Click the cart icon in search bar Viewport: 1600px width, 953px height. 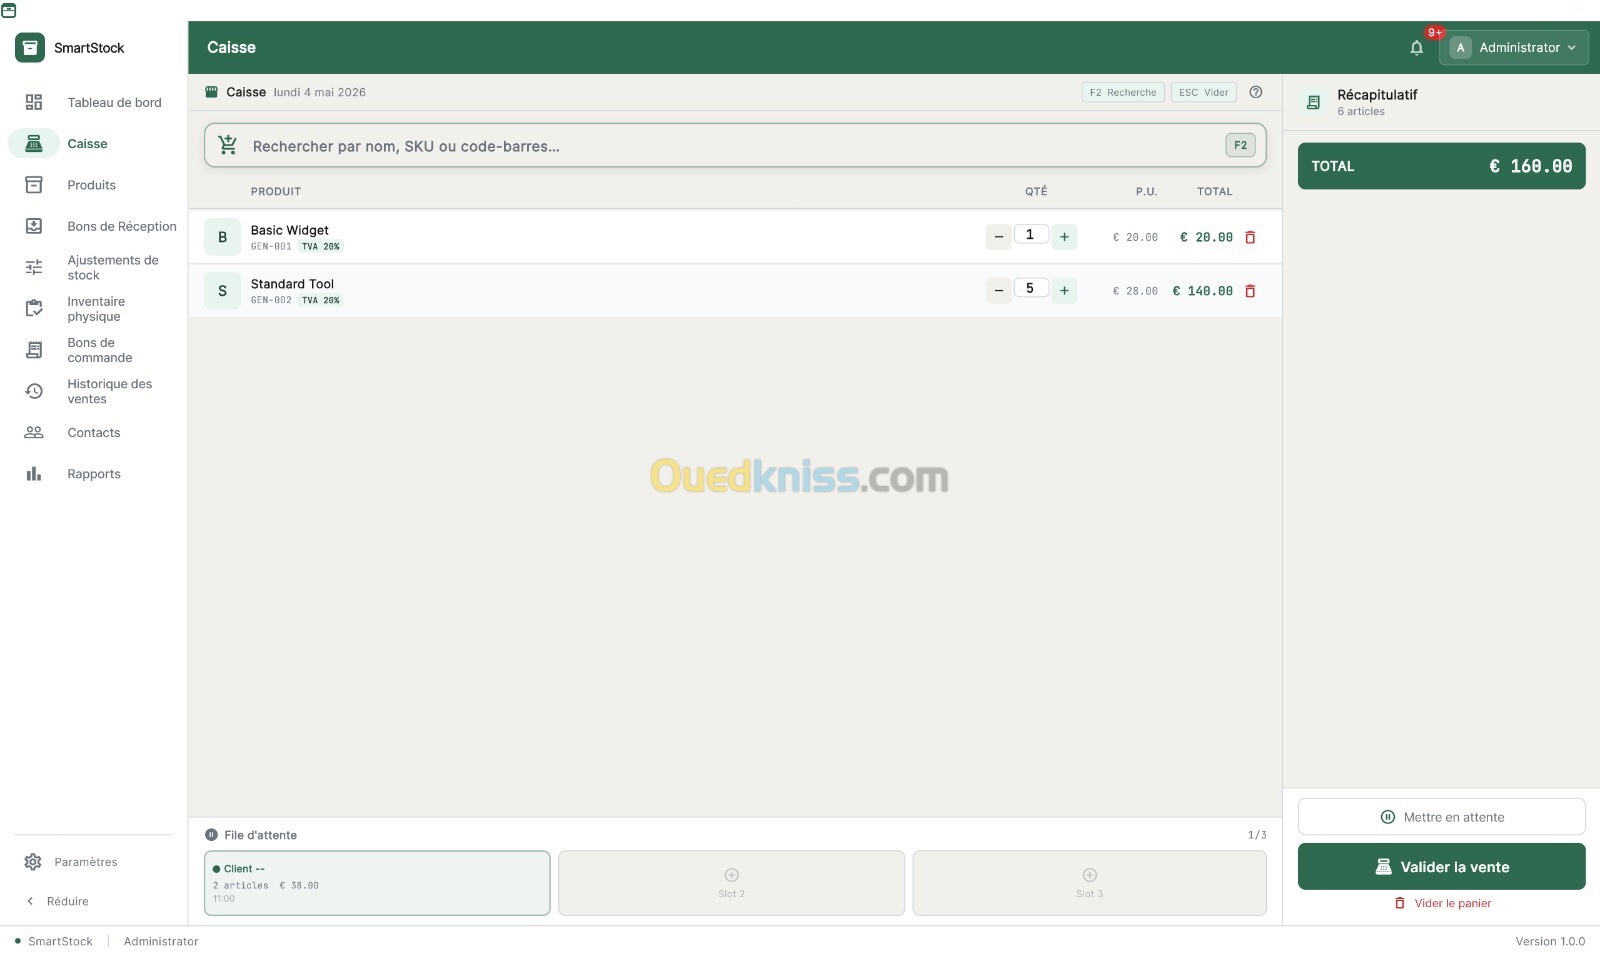coord(228,145)
